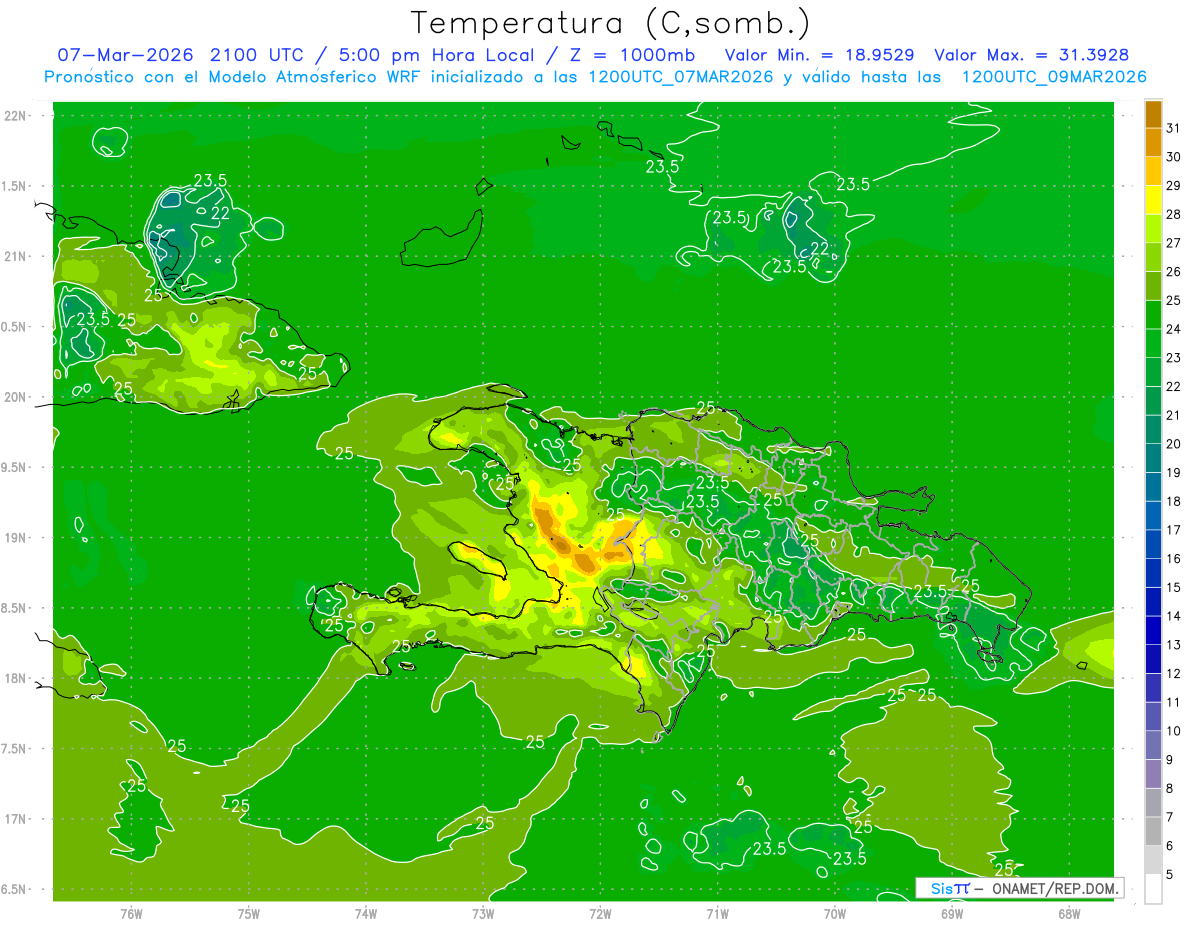Click the 70W longitude axis label
The height and width of the screenshot is (927, 1200).
coord(835,914)
